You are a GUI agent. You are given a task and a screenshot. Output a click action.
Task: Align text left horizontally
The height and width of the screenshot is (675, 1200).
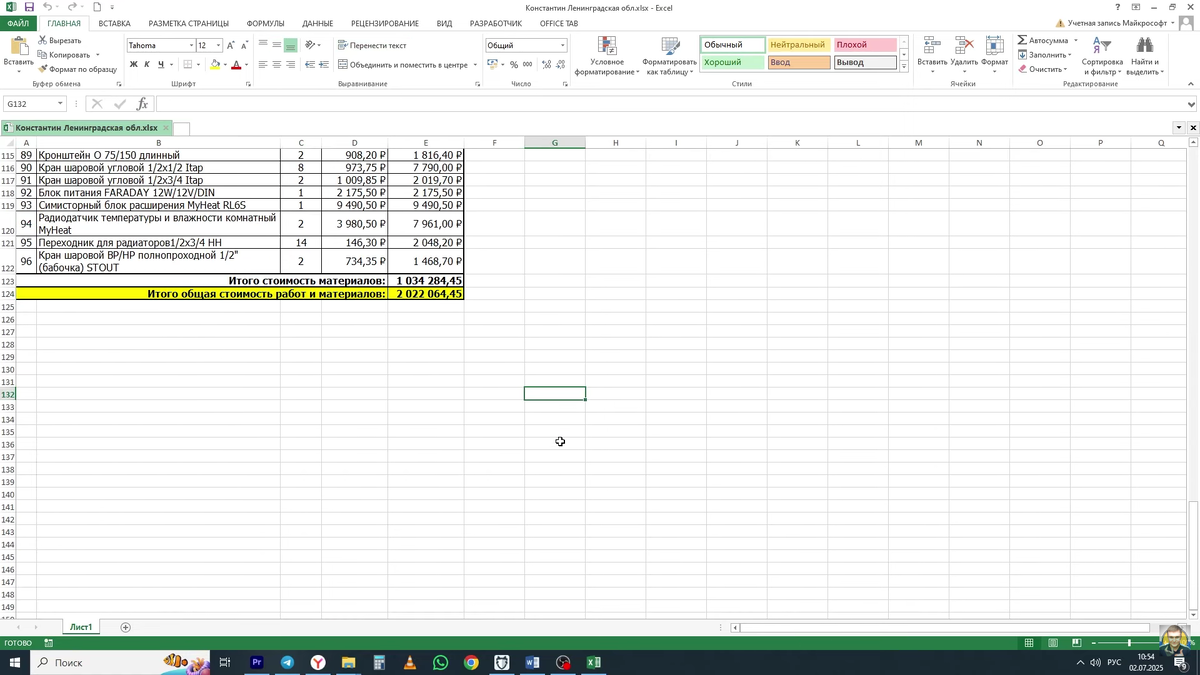coord(263,65)
